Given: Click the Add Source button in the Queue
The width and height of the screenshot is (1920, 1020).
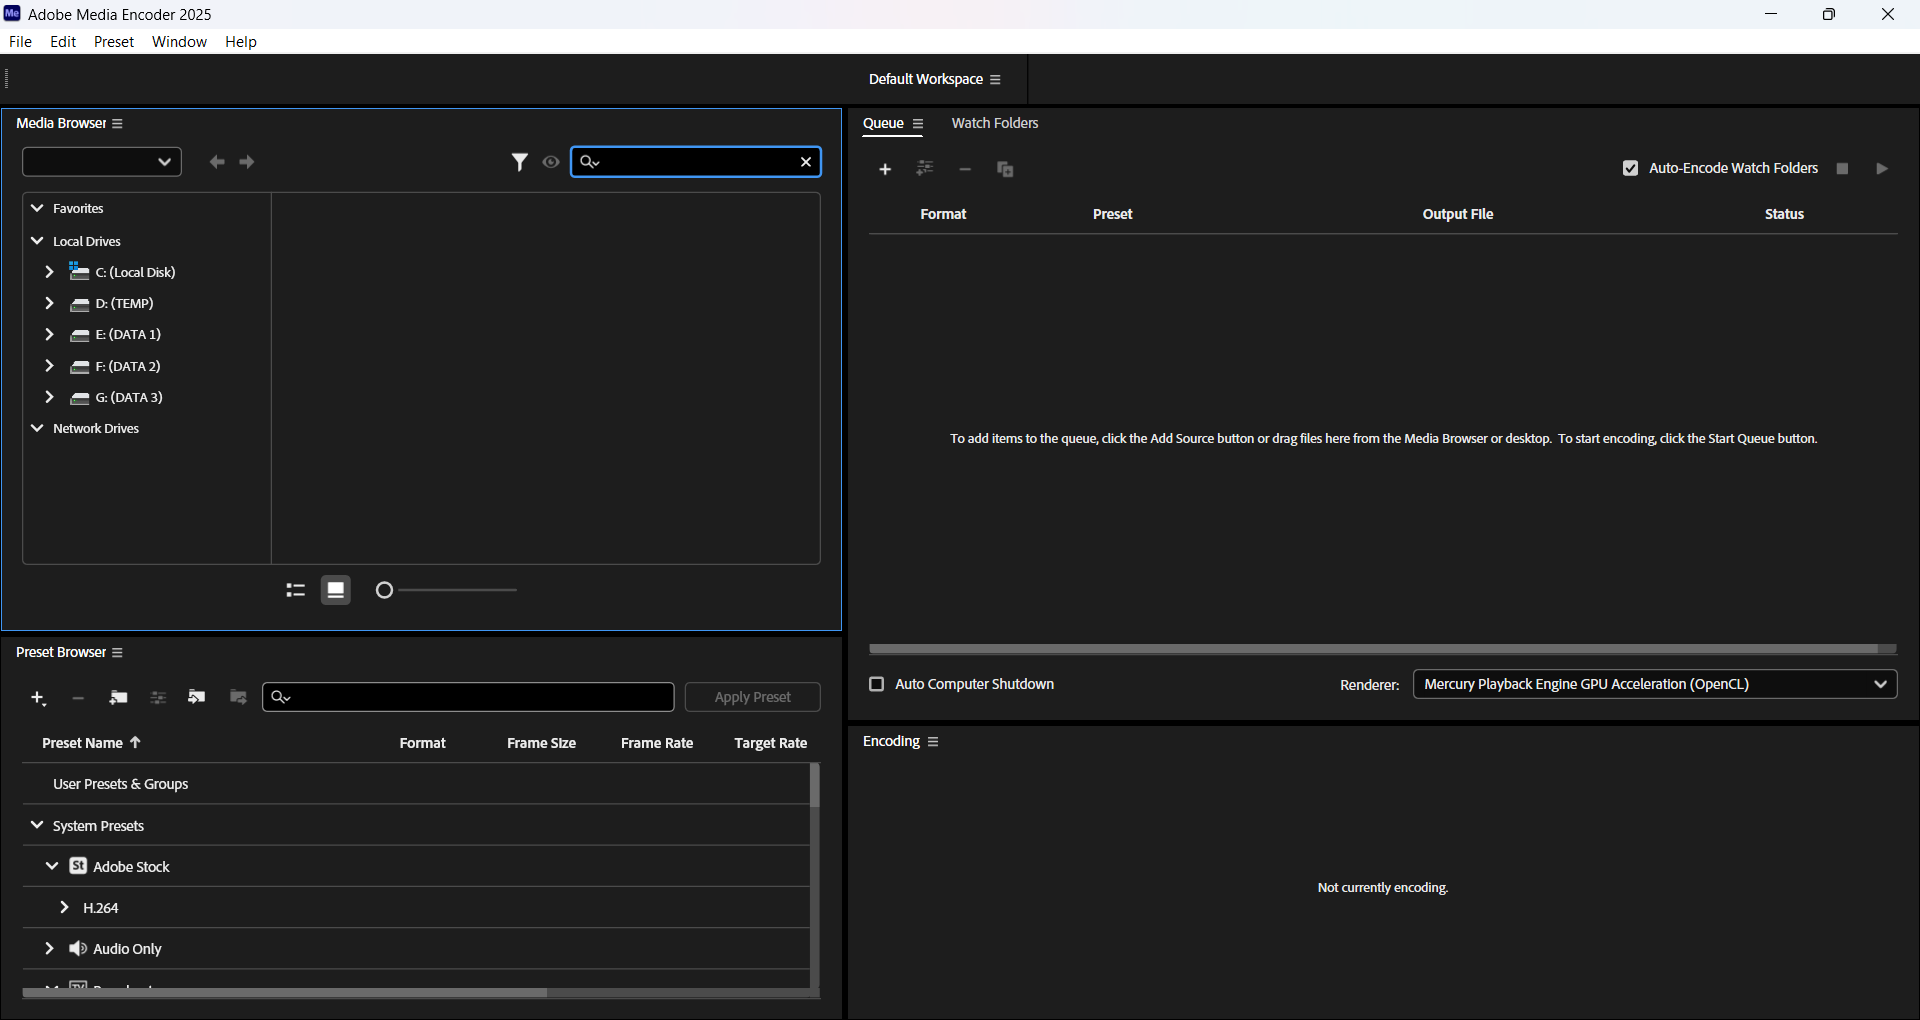Looking at the screenshot, I should point(885,169).
